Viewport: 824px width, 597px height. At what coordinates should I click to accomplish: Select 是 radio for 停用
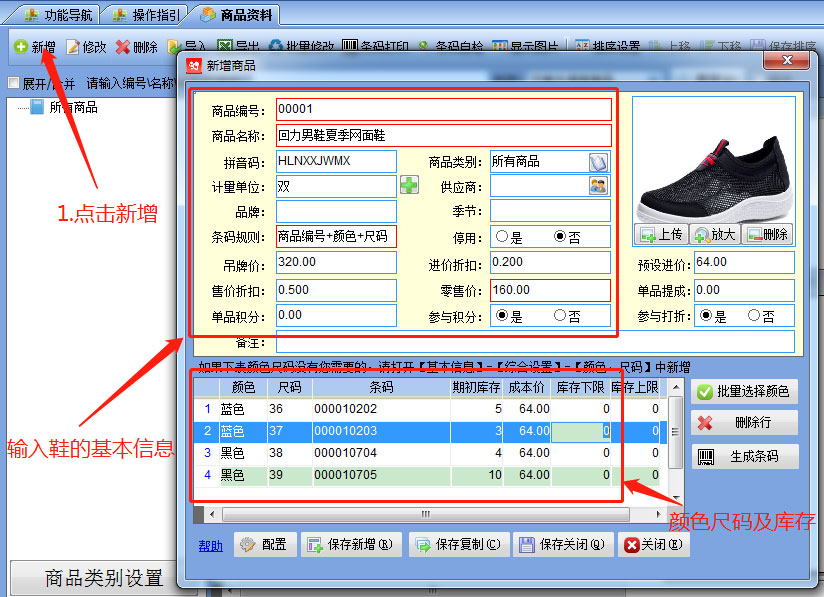[502, 238]
